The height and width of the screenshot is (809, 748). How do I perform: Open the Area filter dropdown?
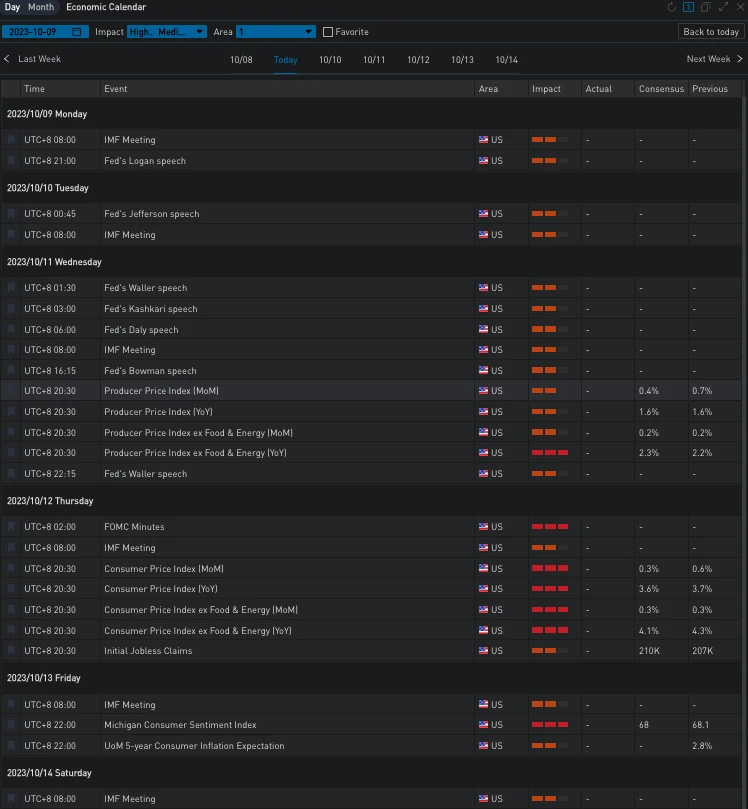tap(275, 32)
